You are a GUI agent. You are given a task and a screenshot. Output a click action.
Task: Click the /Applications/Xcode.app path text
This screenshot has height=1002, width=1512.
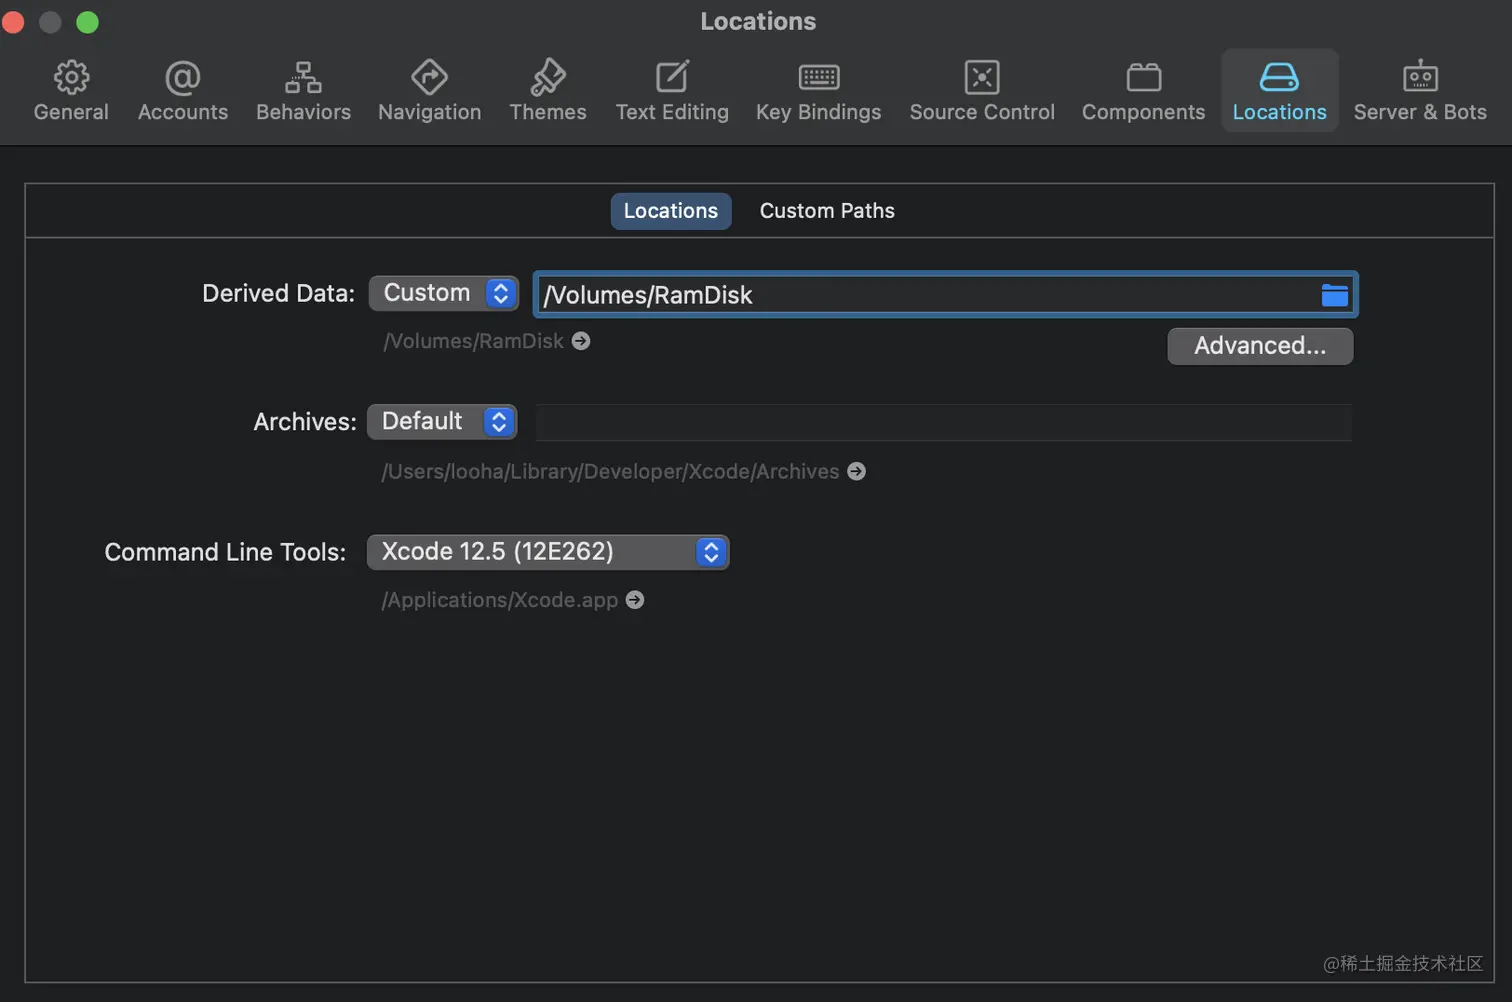click(500, 600)
